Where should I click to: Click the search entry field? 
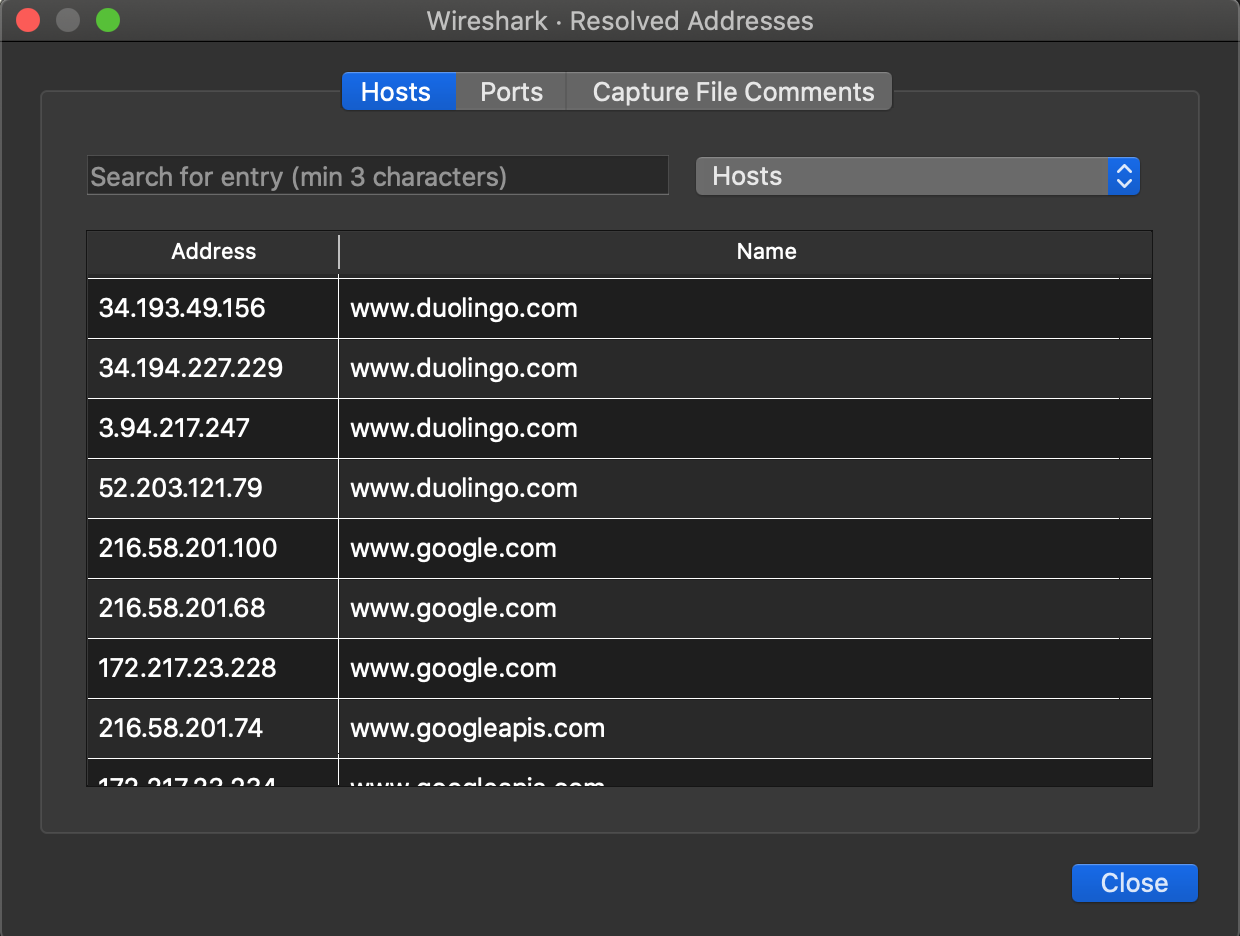click(x=378, y=175)
